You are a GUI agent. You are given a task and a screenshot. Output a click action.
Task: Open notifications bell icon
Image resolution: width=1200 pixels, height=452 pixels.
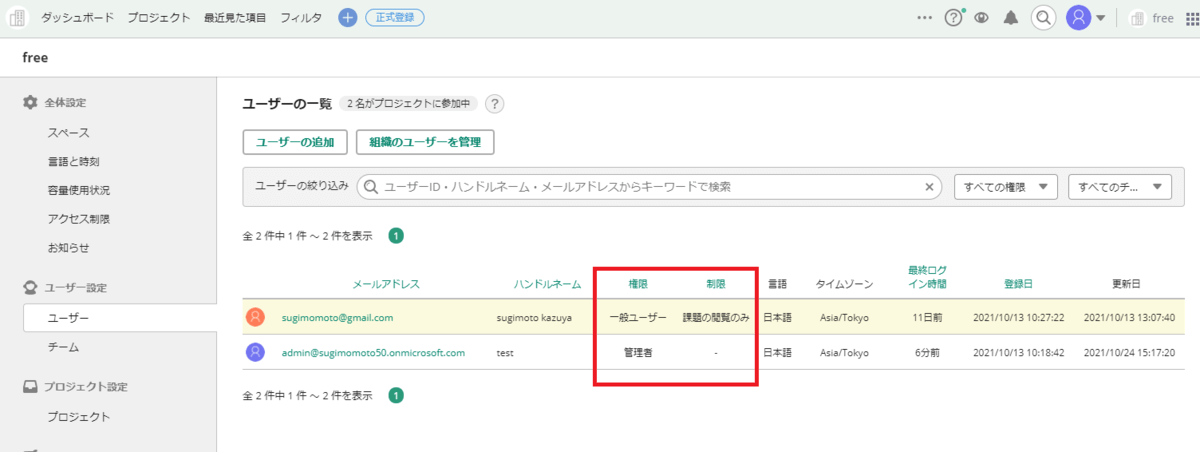click(1011, 18)
